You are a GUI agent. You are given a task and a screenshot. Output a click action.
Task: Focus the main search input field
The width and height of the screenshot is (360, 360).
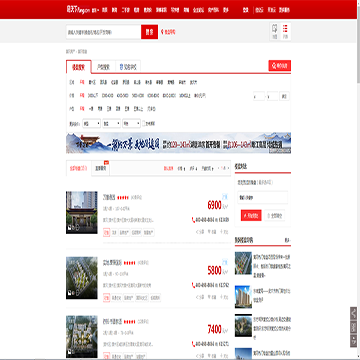pyautogui.click(x=103, y=32)
